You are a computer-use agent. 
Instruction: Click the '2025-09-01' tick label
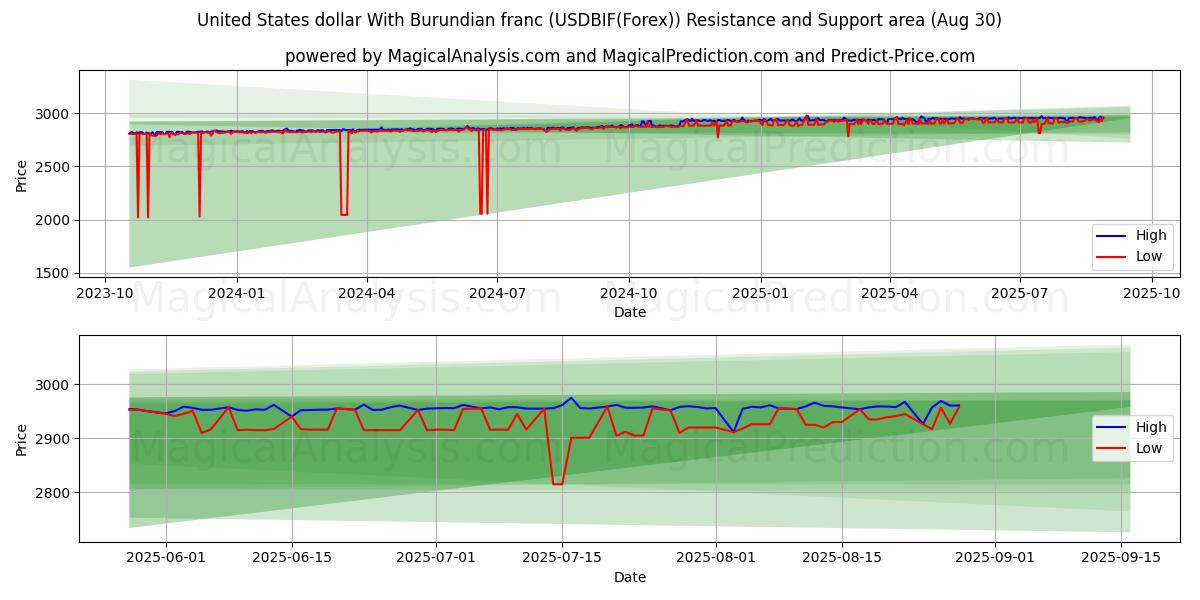(995, 558)
